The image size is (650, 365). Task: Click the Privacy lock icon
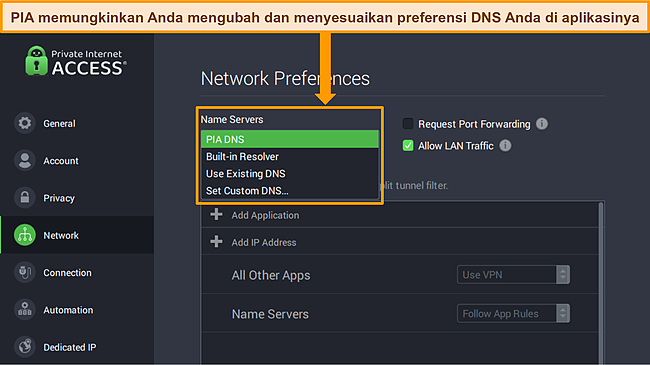coord(25,198)
